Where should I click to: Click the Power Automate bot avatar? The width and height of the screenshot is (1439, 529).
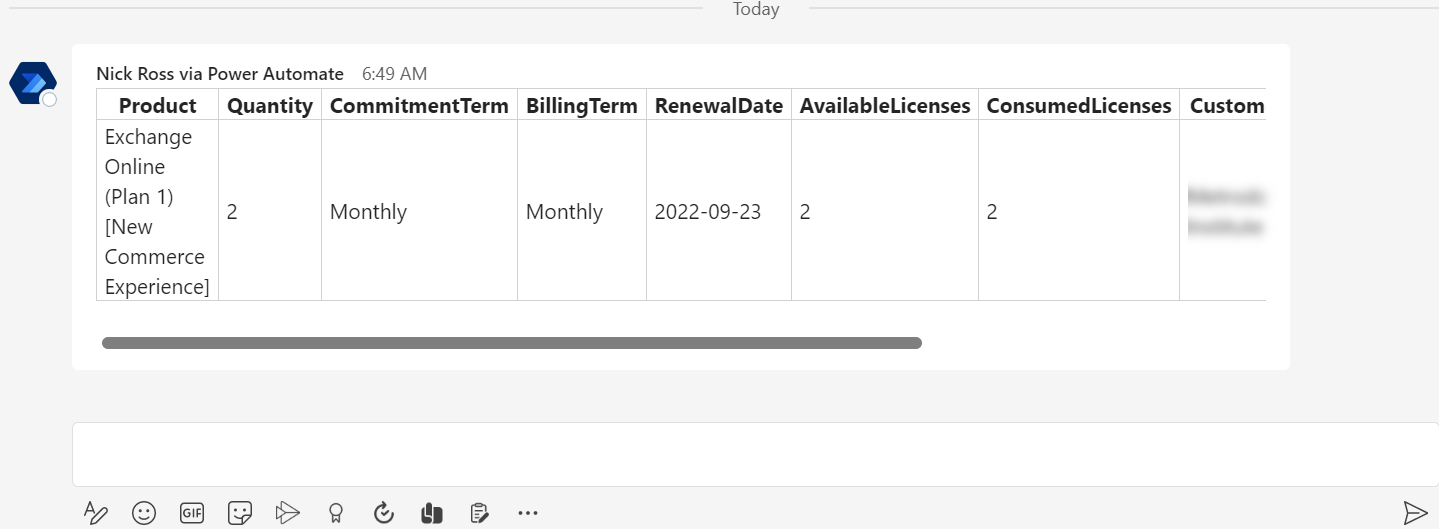33,83
